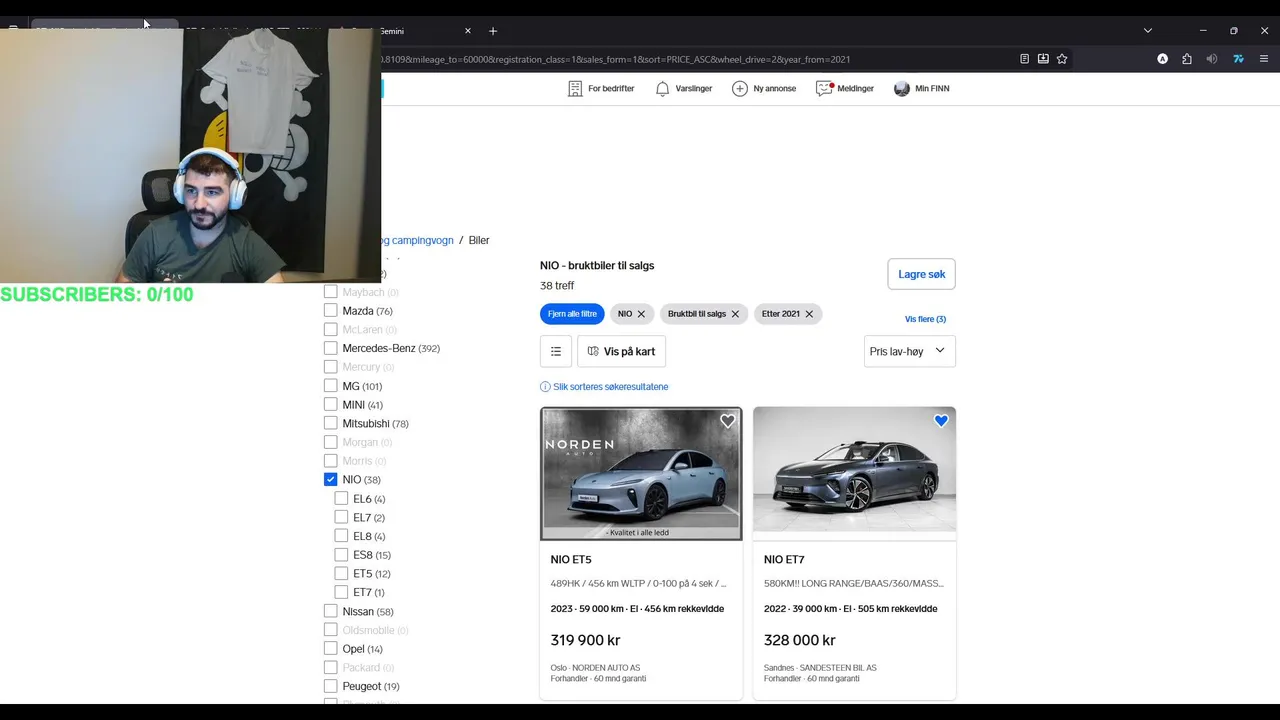1280x720 pixels.
Task: Close the Gemini tab
Action: pyautogui.click(x=467, y=31)
